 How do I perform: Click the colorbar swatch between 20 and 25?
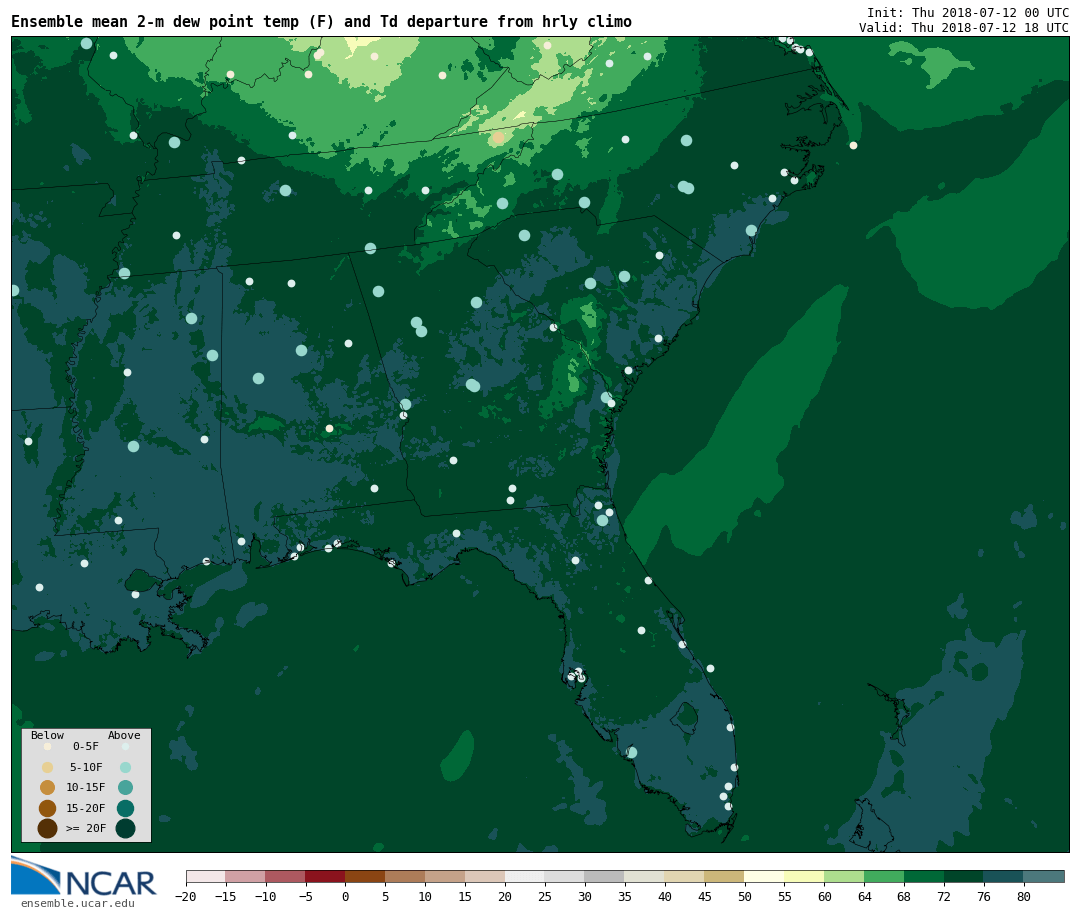point(526,876)
